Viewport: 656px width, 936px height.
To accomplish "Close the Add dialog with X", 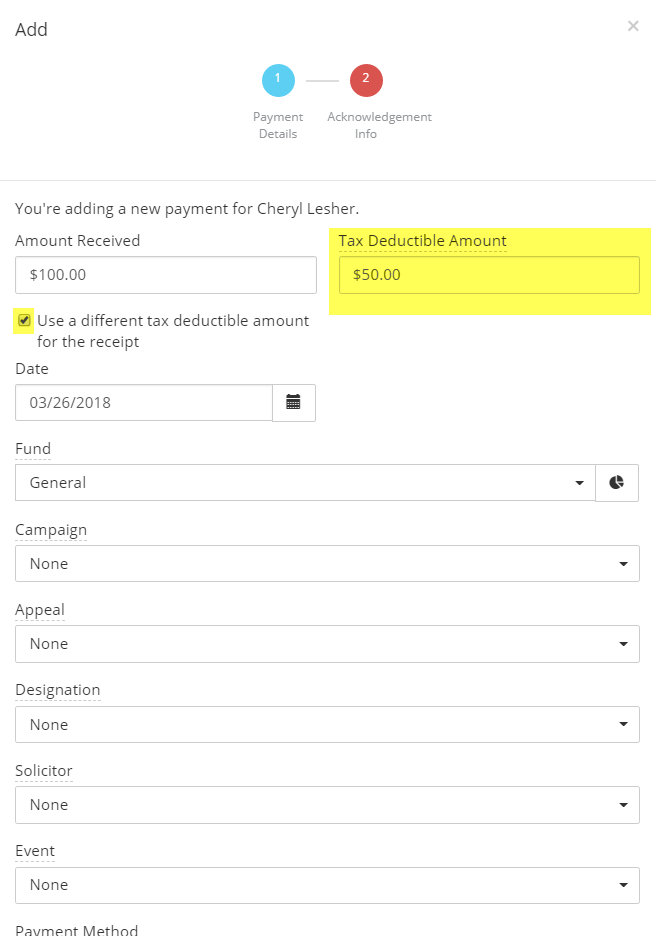I will 633,26.
